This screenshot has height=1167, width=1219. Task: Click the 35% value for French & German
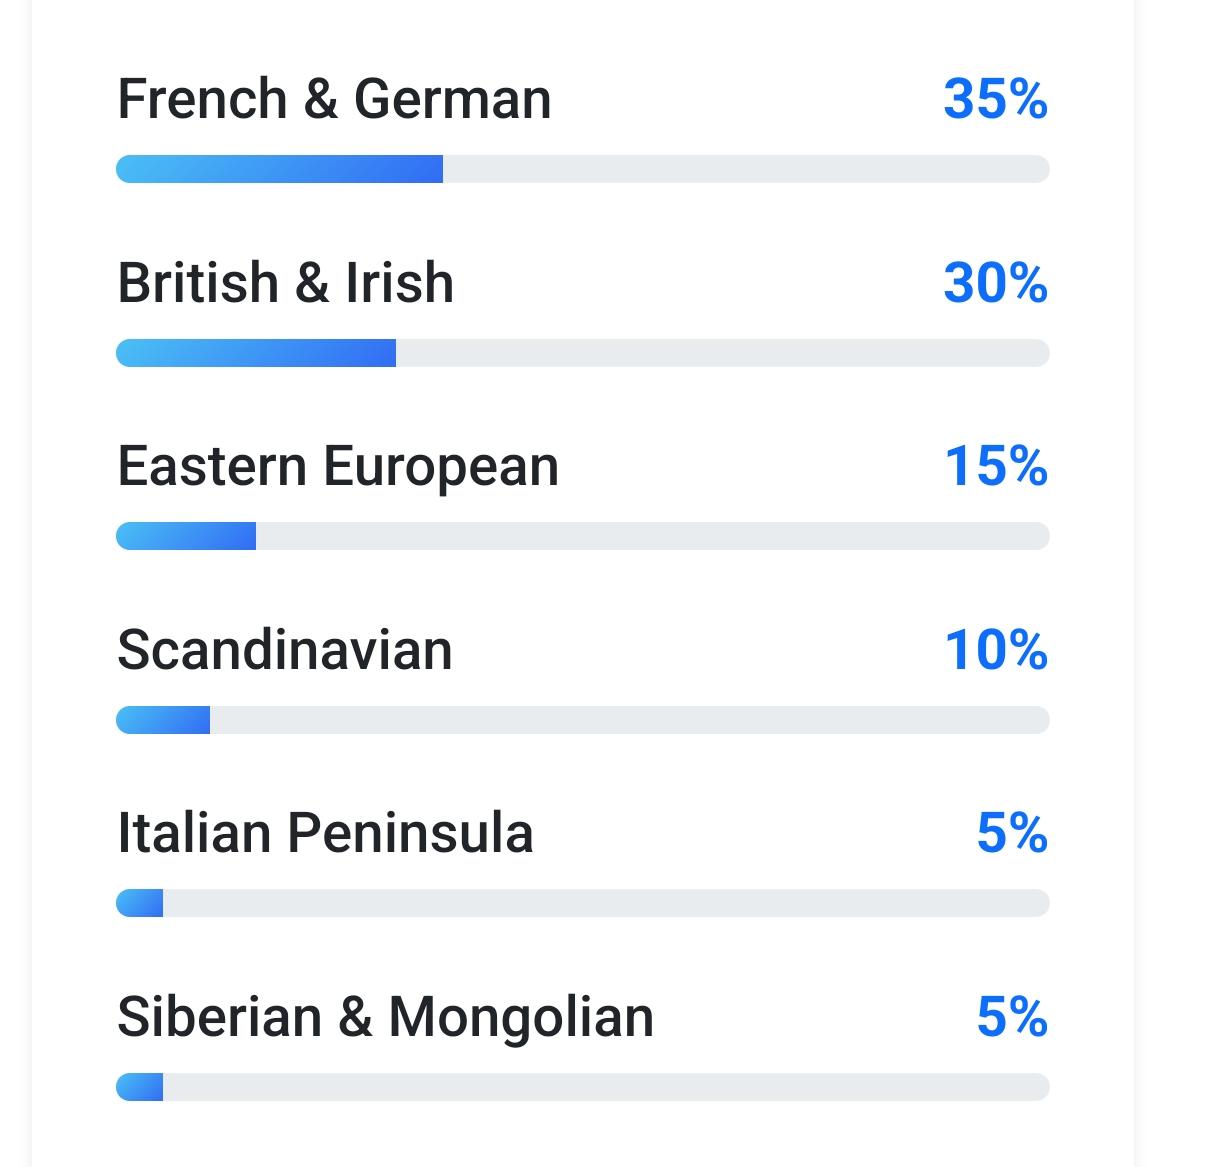tap(995, 99)
